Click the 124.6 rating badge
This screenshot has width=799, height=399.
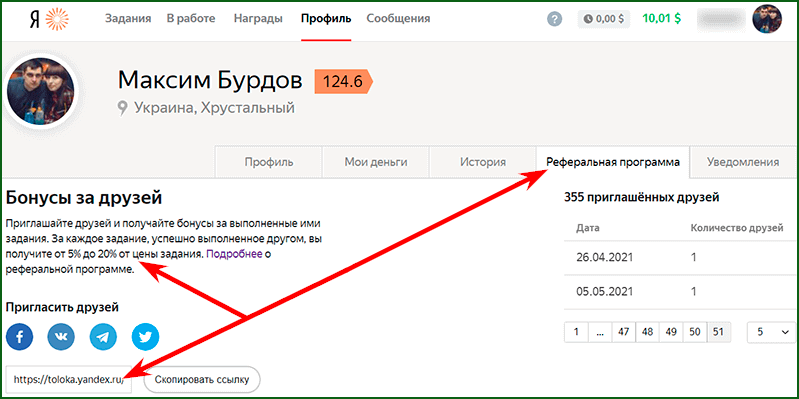coord(343,82)
